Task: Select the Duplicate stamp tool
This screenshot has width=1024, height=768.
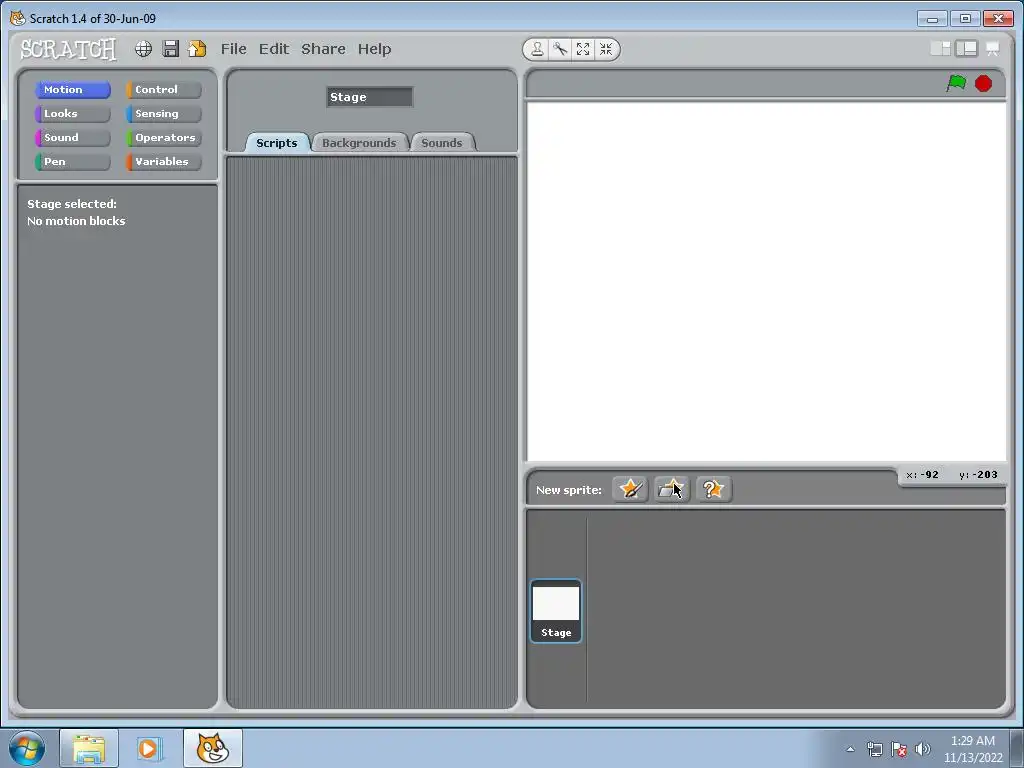Action: point(537,50)
